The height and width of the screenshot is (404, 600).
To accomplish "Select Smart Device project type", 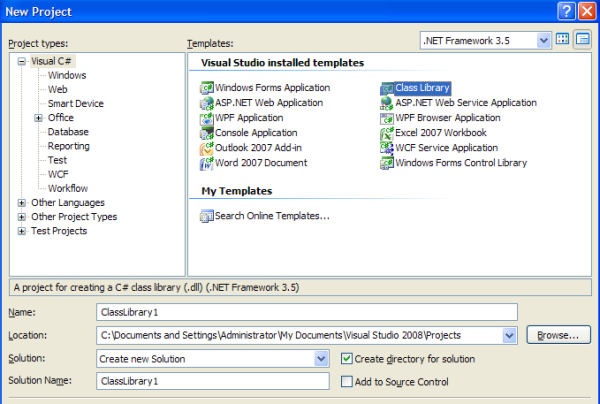I will point(75,104).
